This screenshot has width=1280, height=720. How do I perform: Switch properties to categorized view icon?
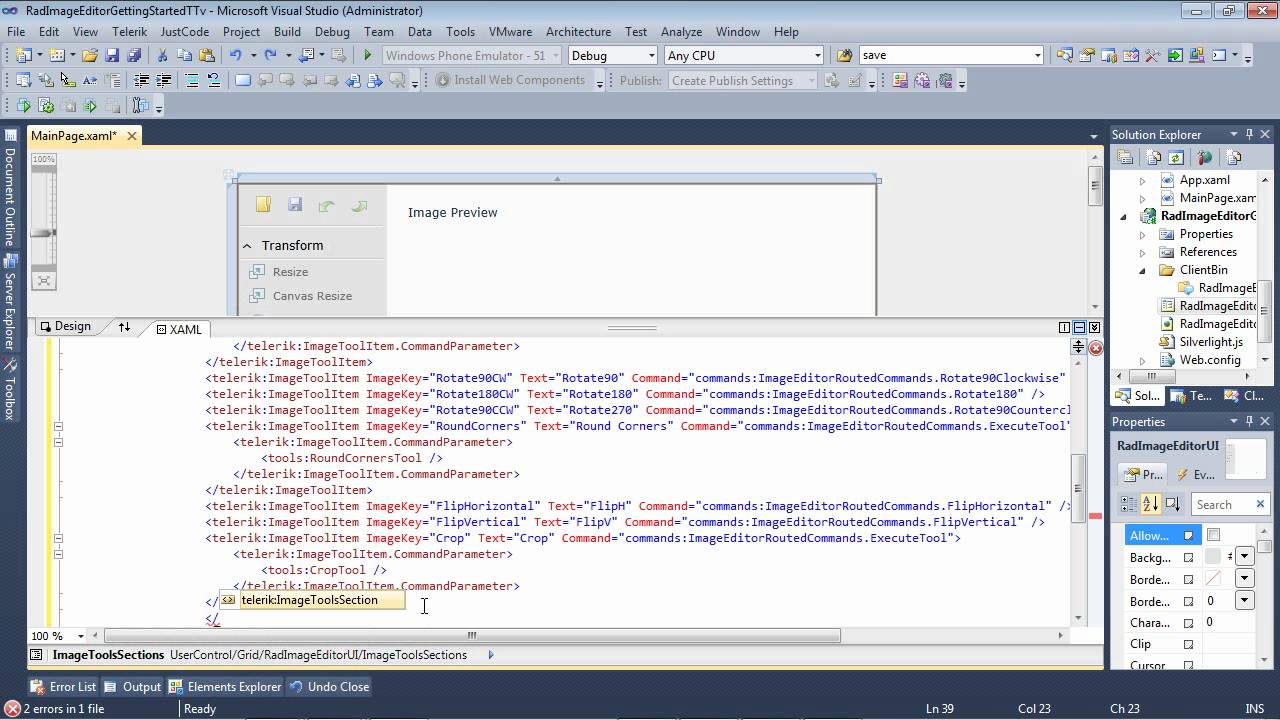point(1129,505)
